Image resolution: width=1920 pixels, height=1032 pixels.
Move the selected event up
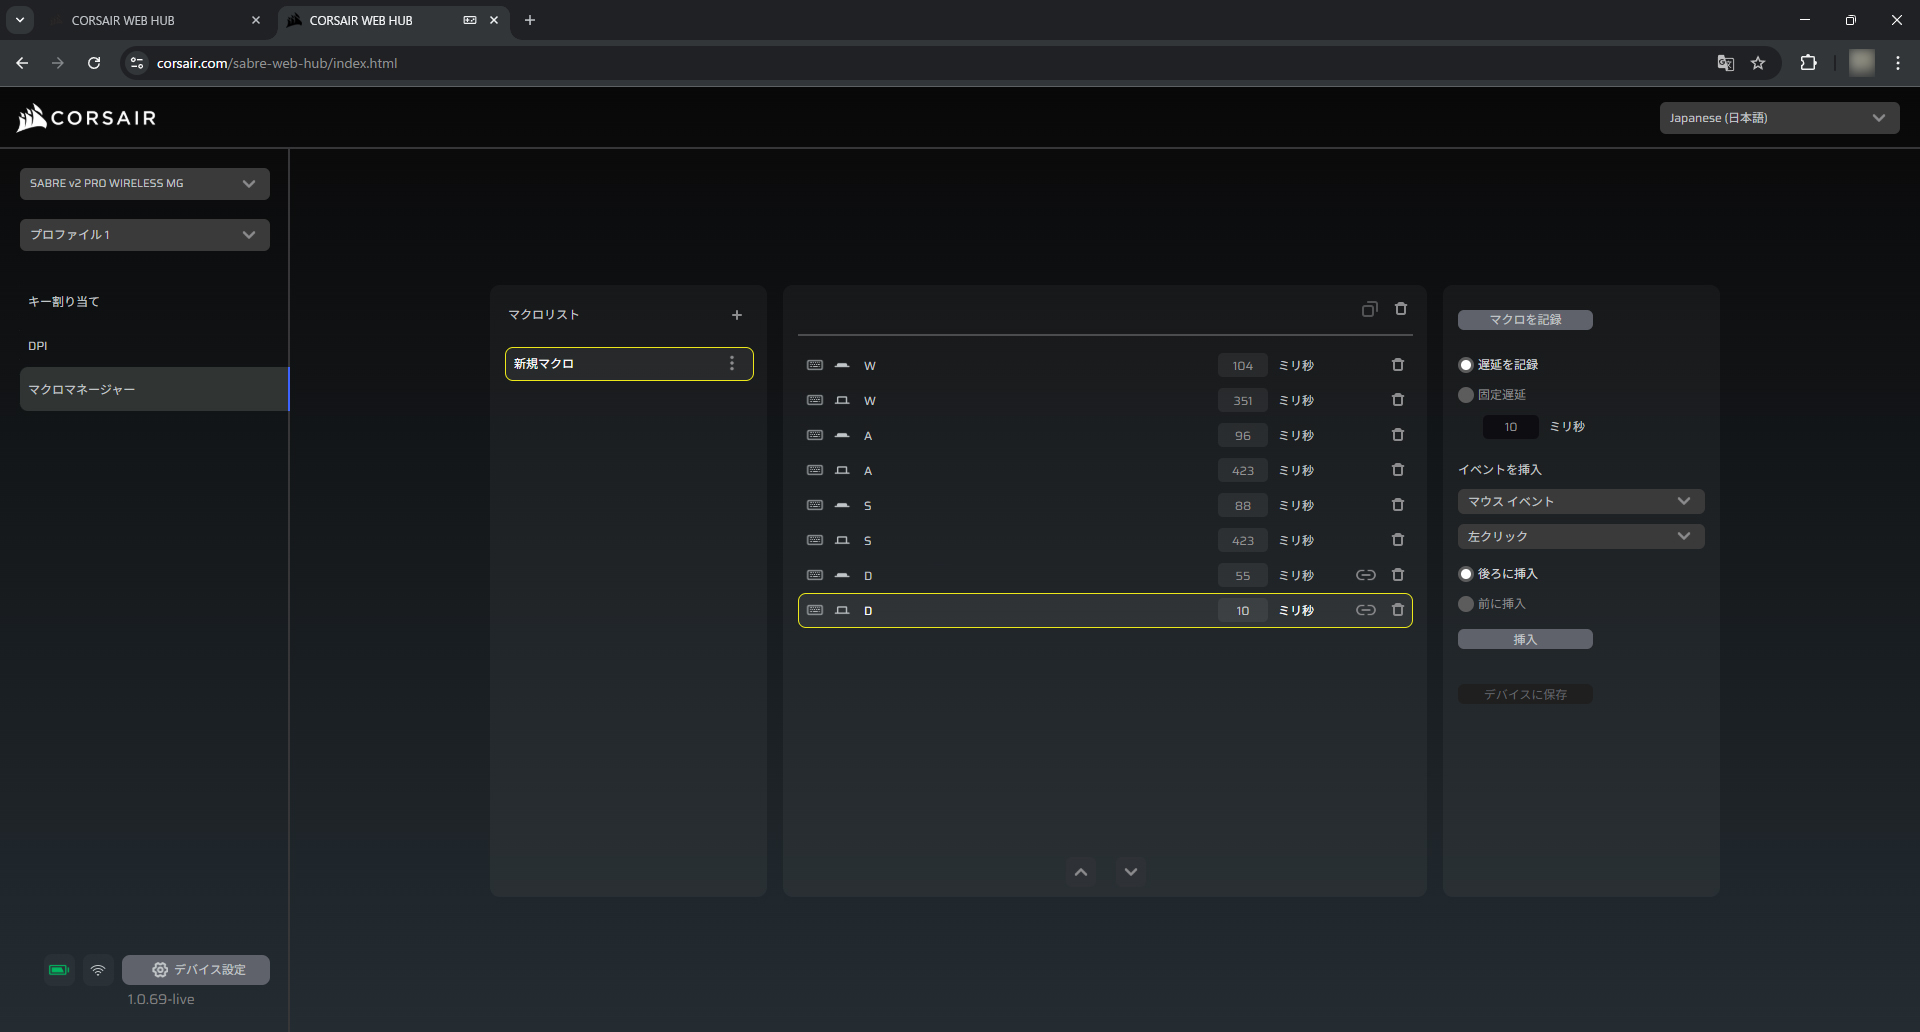[x=1081, y=872]
